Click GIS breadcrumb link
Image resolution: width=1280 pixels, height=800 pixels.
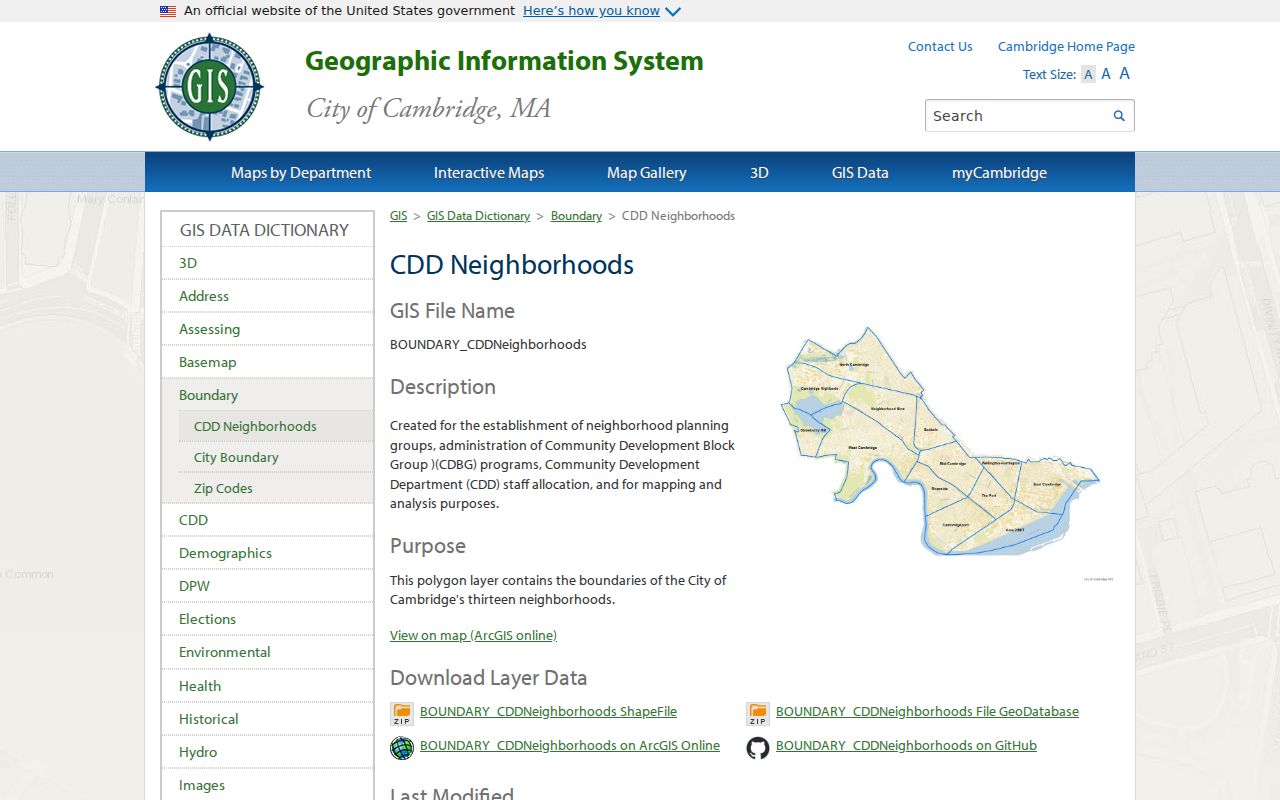click(399, 216)
